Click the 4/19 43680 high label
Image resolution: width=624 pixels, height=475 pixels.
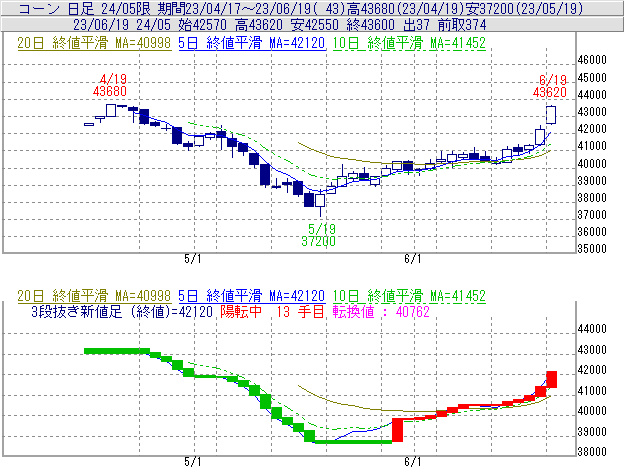pos(110,85)
